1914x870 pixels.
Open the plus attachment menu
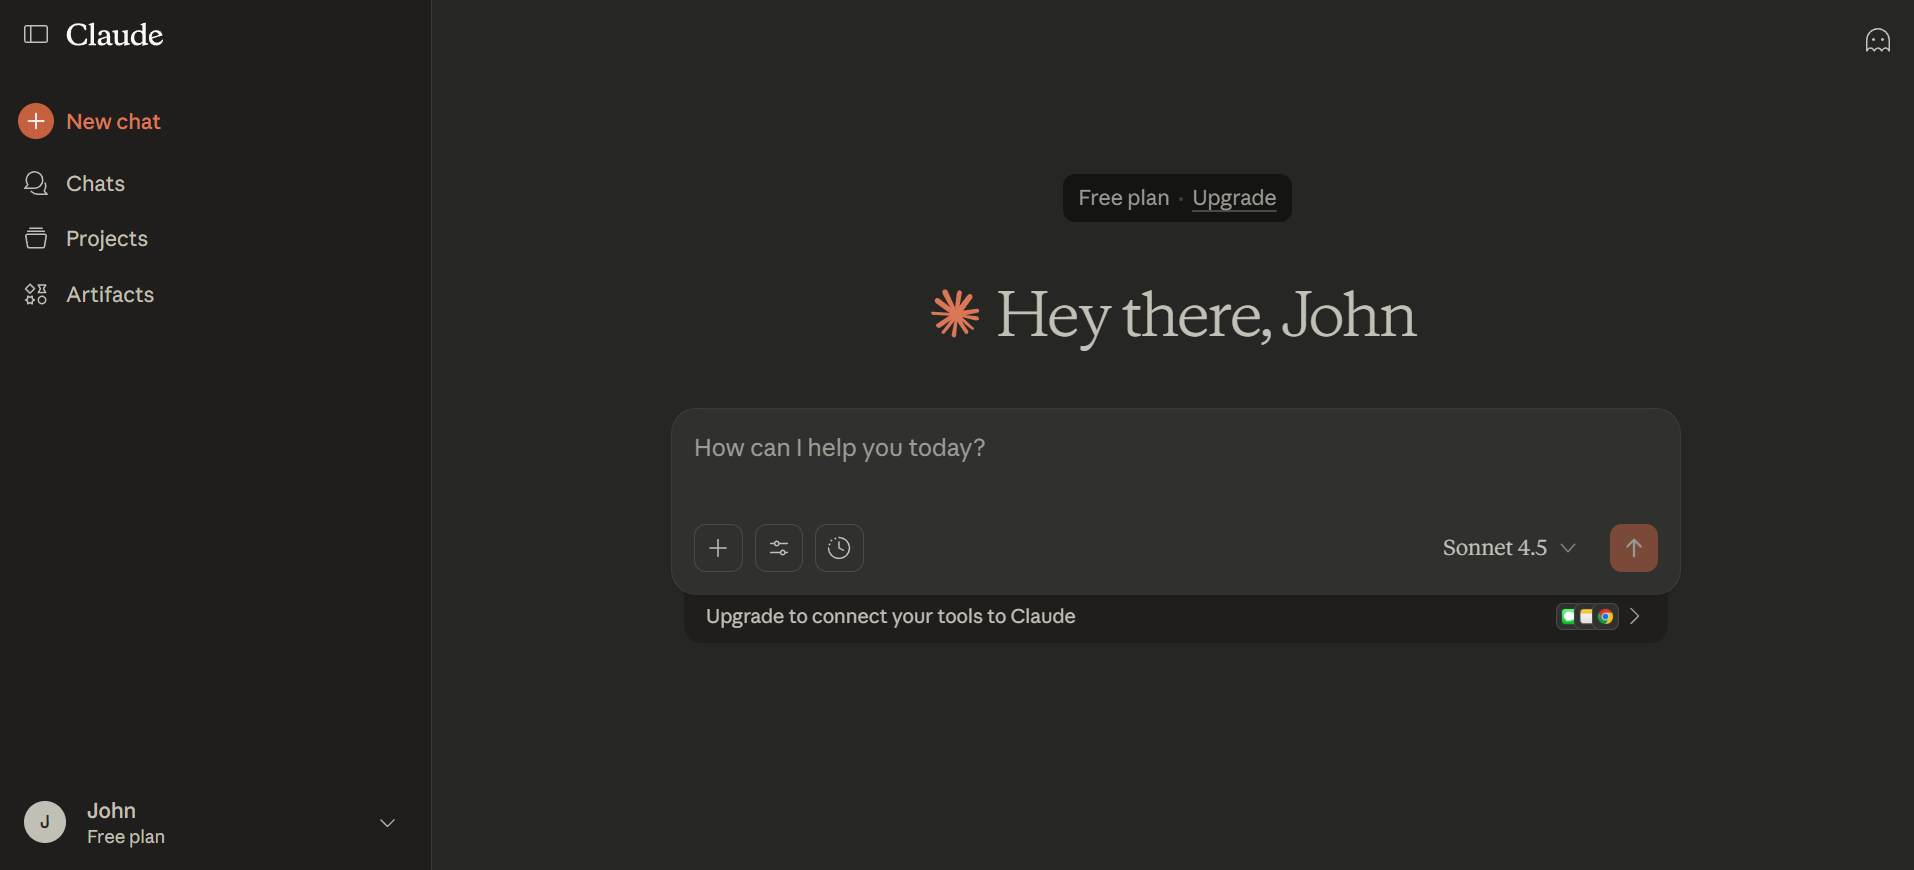718,548
